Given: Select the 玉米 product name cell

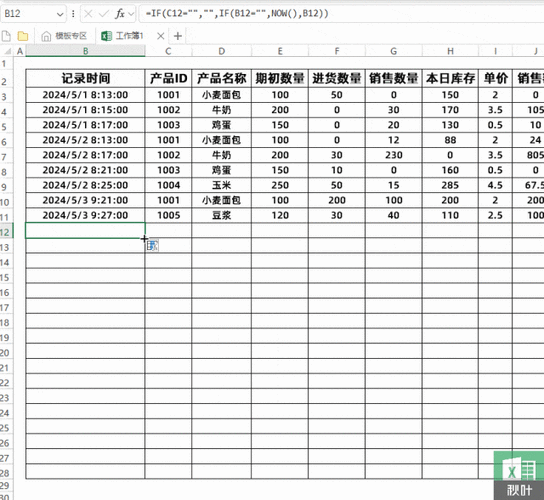Looking at the screenshot, I should [x=221, y=185].
